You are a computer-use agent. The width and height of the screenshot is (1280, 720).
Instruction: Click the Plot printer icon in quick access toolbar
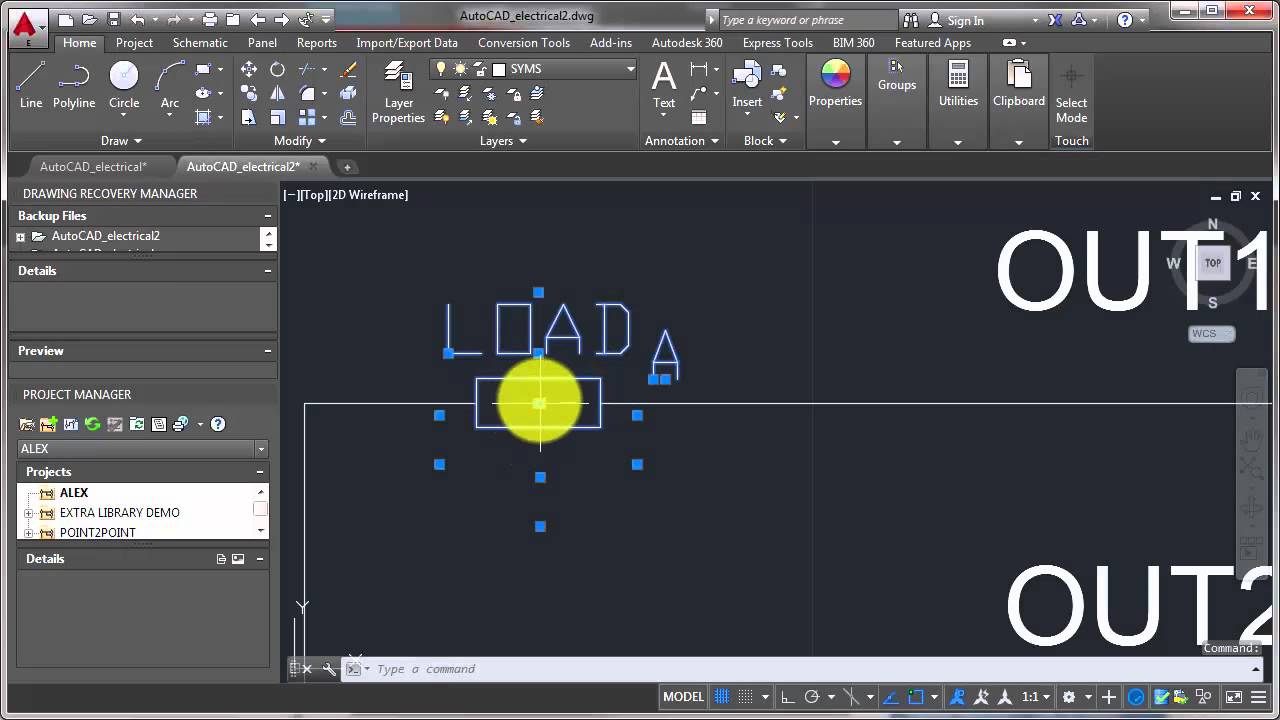pos(209,19)
